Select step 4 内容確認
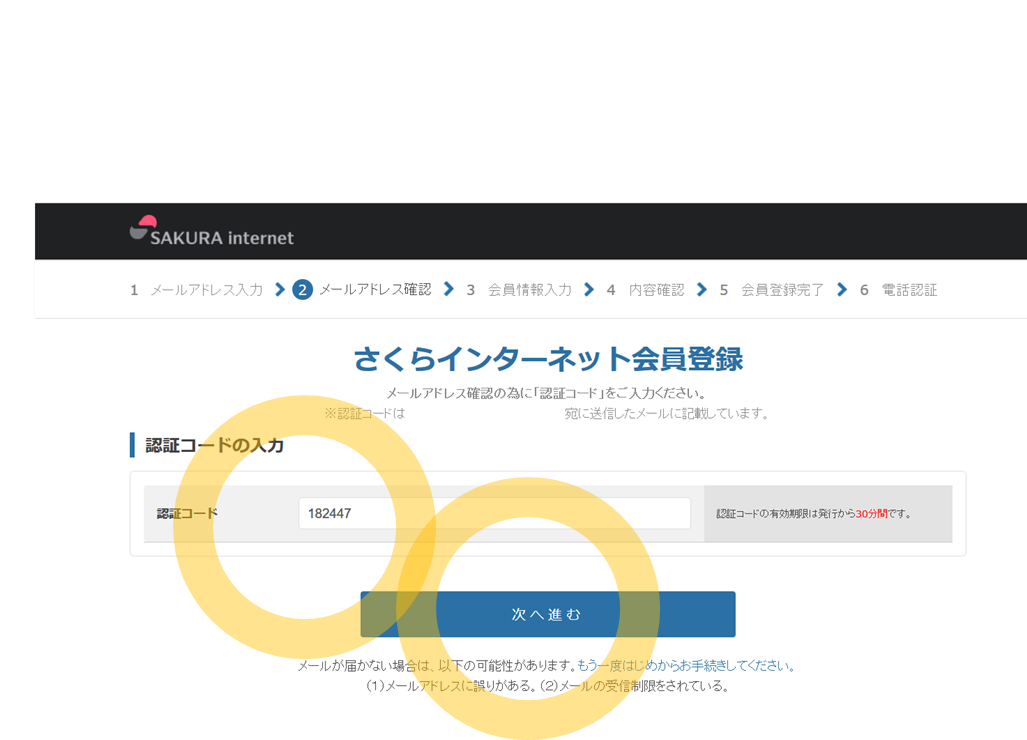1027x740 pixels. point(645,290)
